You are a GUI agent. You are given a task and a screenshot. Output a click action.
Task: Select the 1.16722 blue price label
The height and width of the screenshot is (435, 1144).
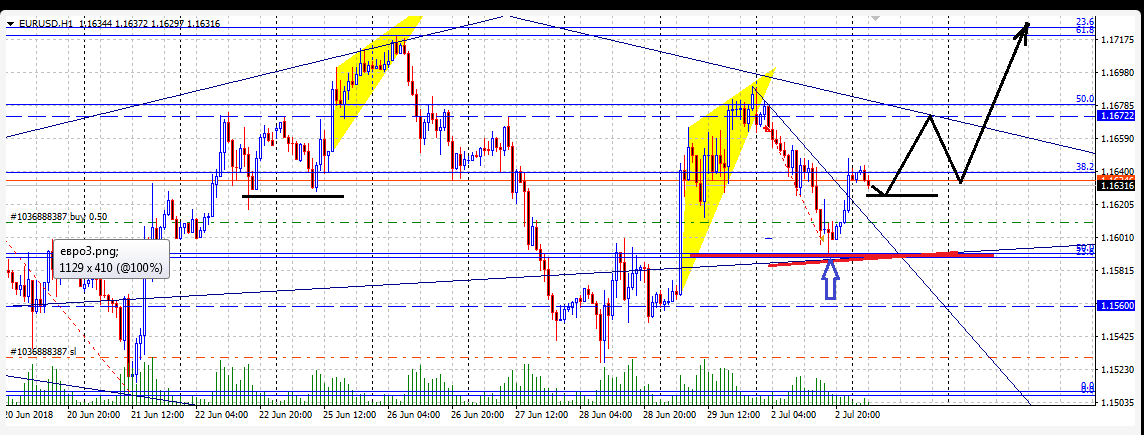click(x=1116, y=117)
